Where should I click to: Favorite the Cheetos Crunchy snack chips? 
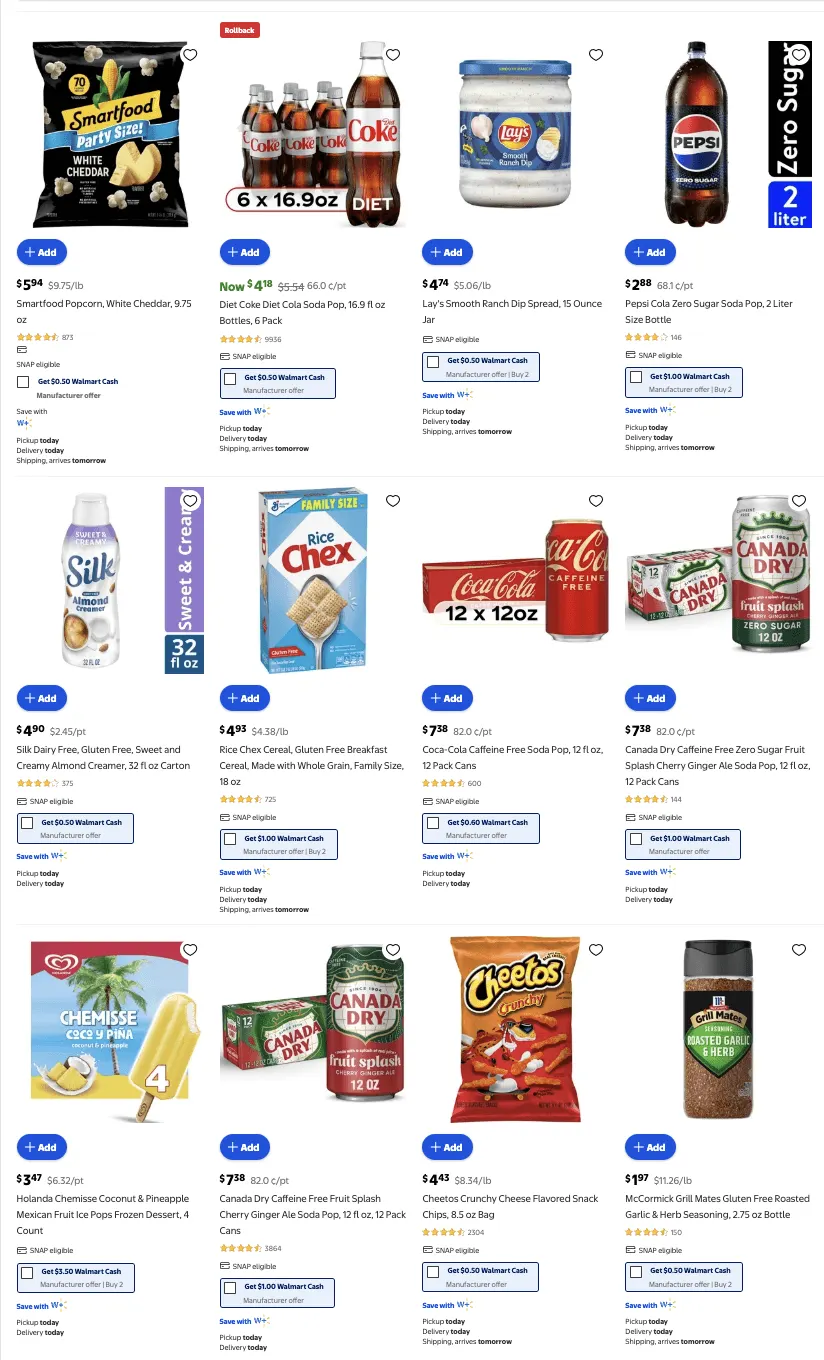595,950
